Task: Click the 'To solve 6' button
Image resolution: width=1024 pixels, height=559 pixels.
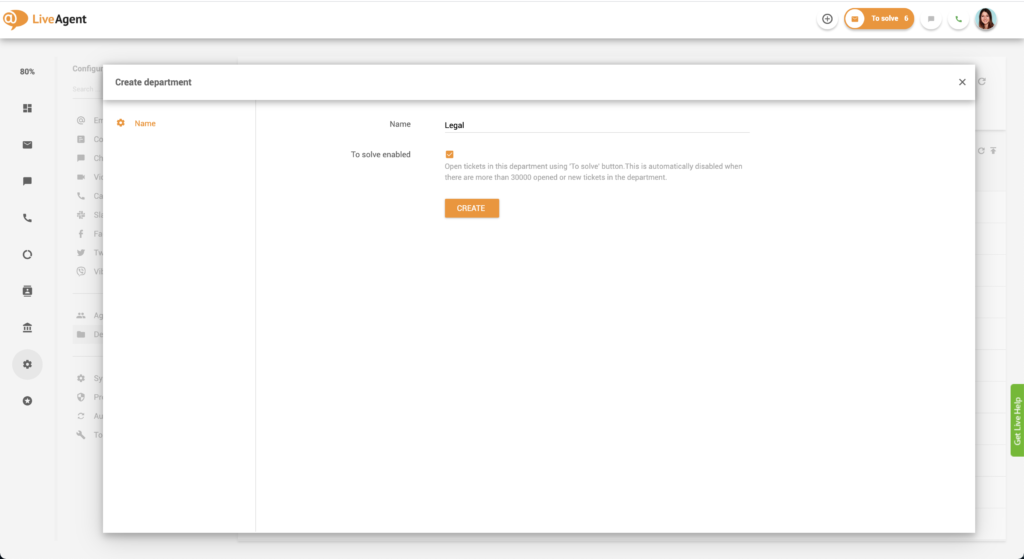Action: (879, 19)
